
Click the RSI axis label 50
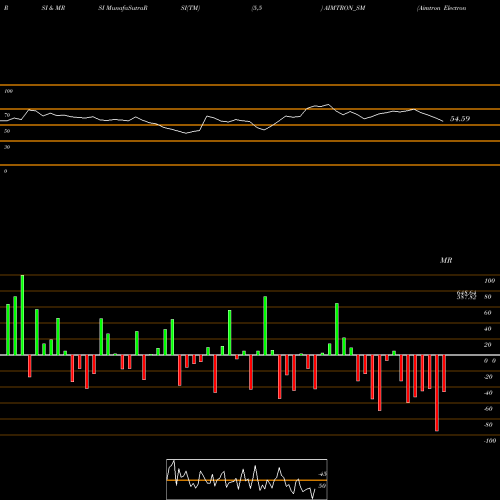(7, 131)
